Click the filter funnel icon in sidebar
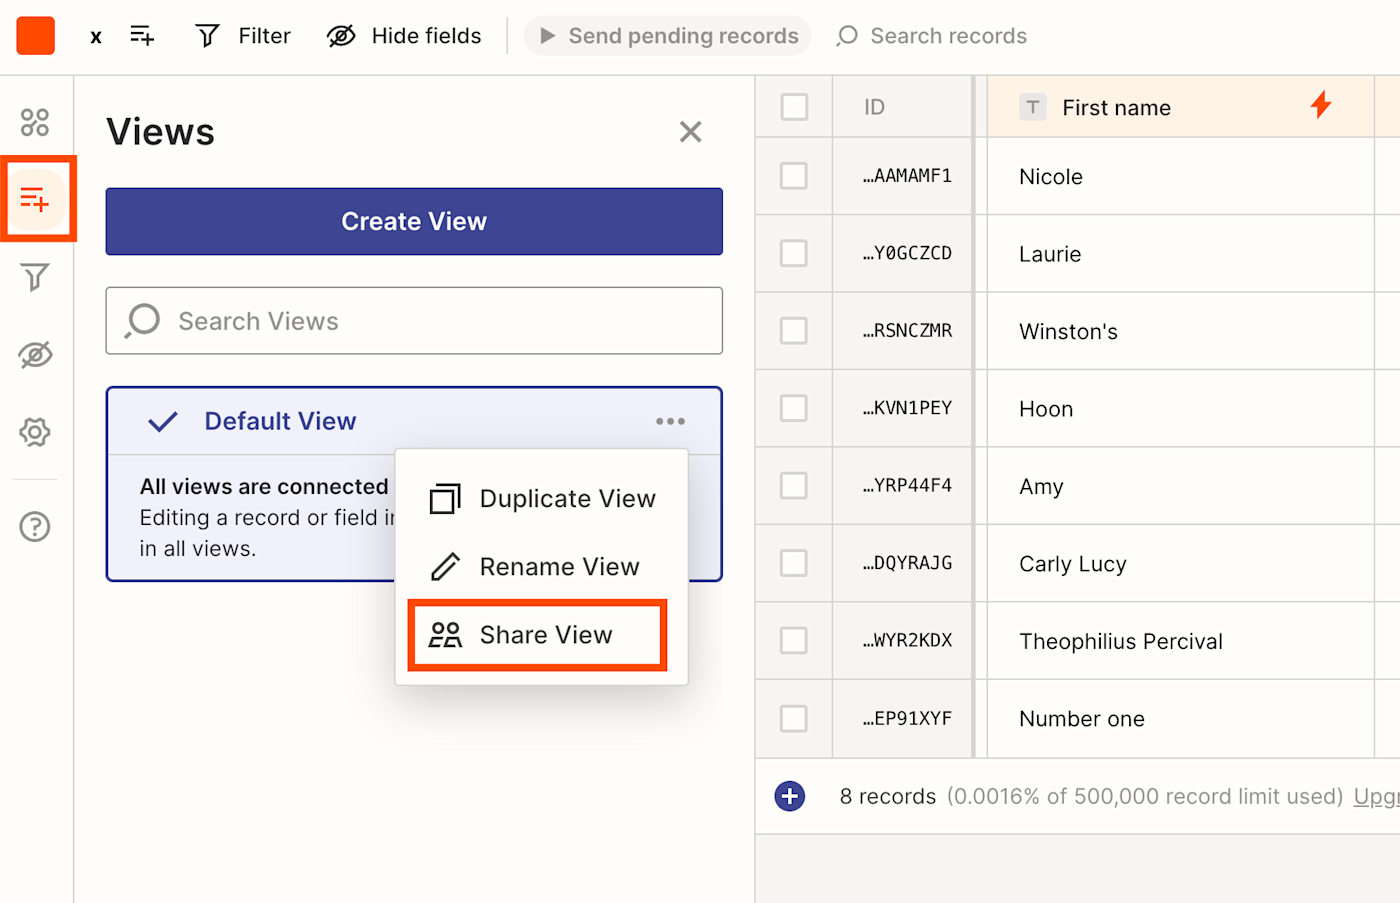This screenshot has width=1400, height=903. click(x=35, y=277)
